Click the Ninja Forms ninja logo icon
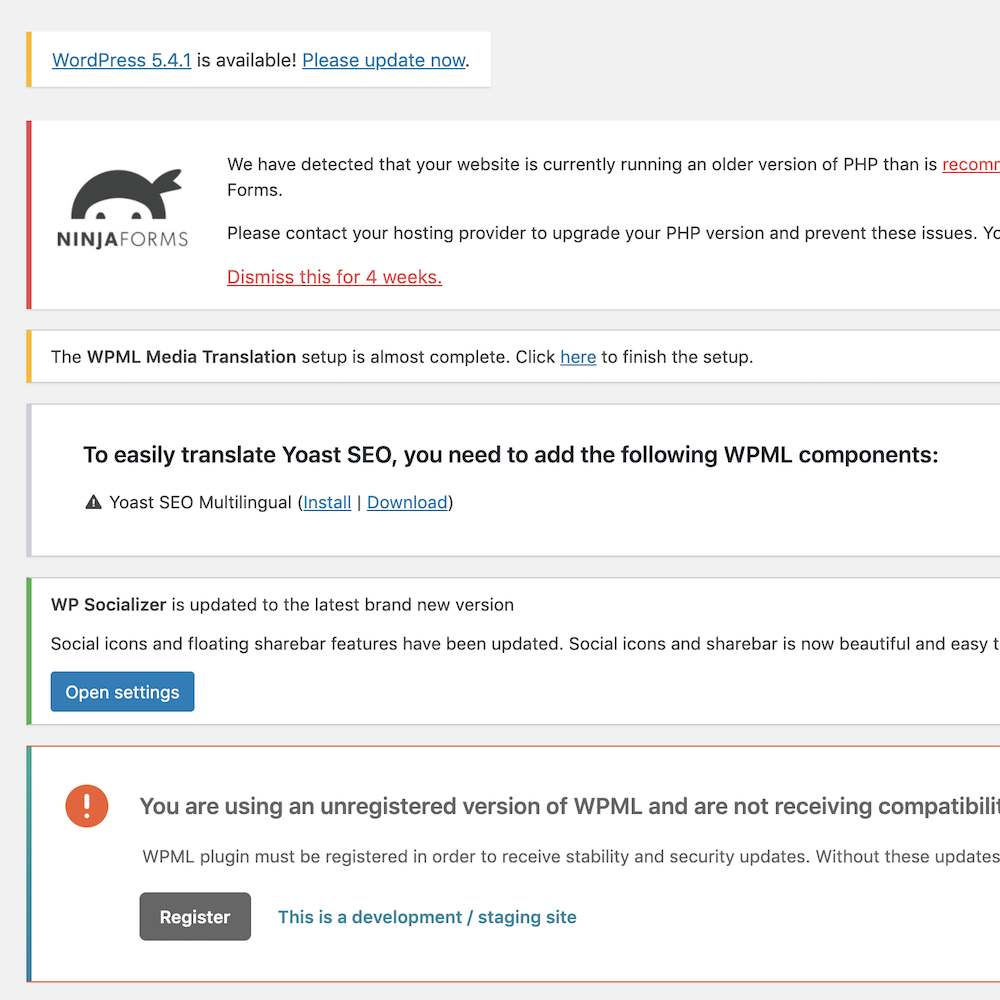Viewport: 1000px width, 1000px height. (x=120, y=195)
